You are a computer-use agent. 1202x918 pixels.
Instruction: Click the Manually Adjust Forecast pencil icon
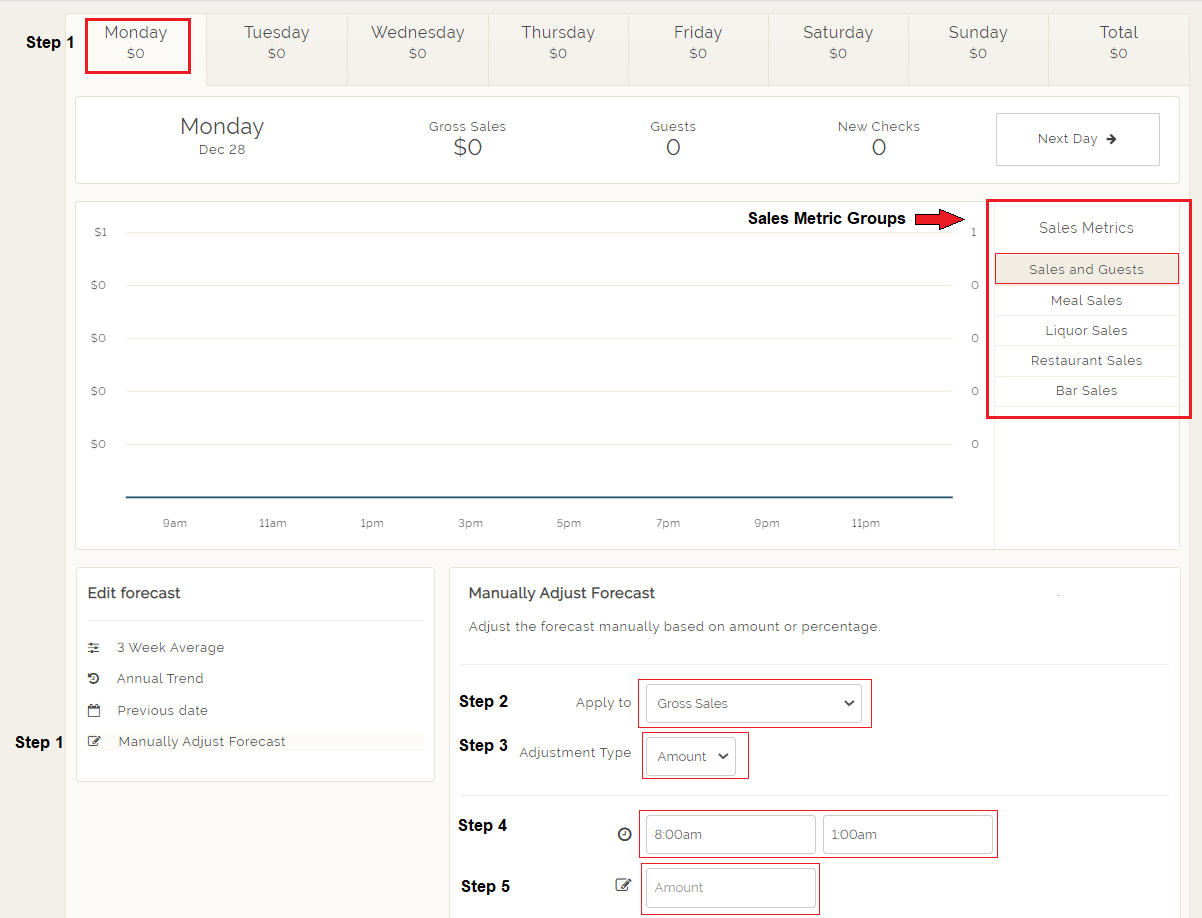click(94, 742)
